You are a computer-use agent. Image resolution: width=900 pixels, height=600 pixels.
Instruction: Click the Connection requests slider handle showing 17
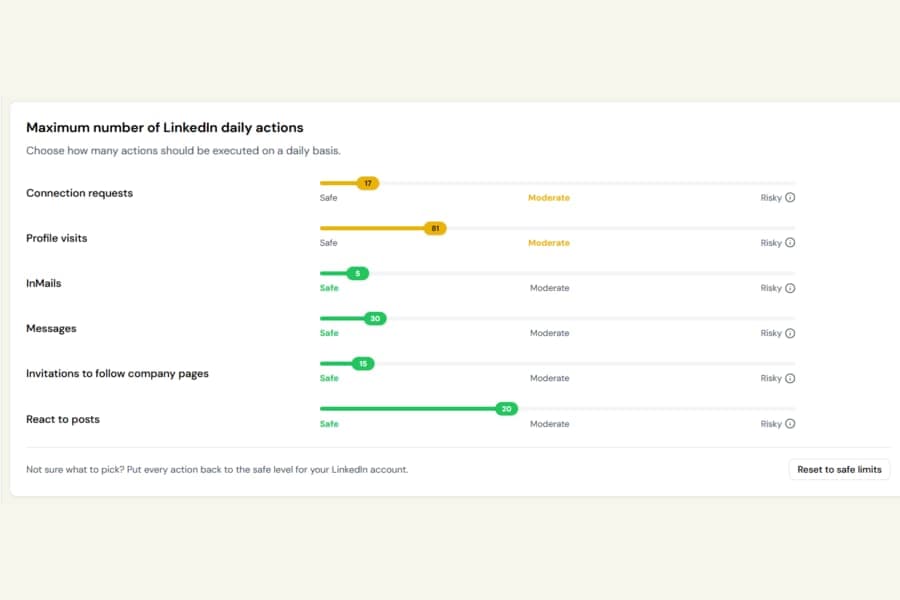(368, 183)
